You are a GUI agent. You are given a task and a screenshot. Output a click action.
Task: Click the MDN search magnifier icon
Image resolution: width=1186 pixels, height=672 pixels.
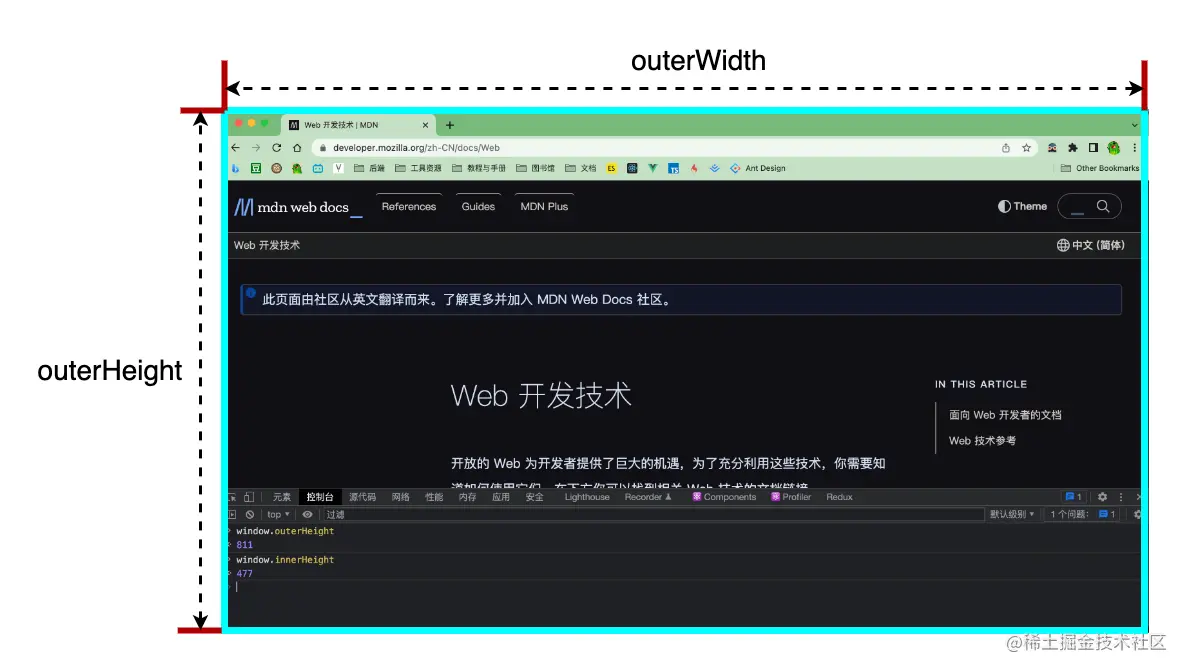pos(1103,207)
